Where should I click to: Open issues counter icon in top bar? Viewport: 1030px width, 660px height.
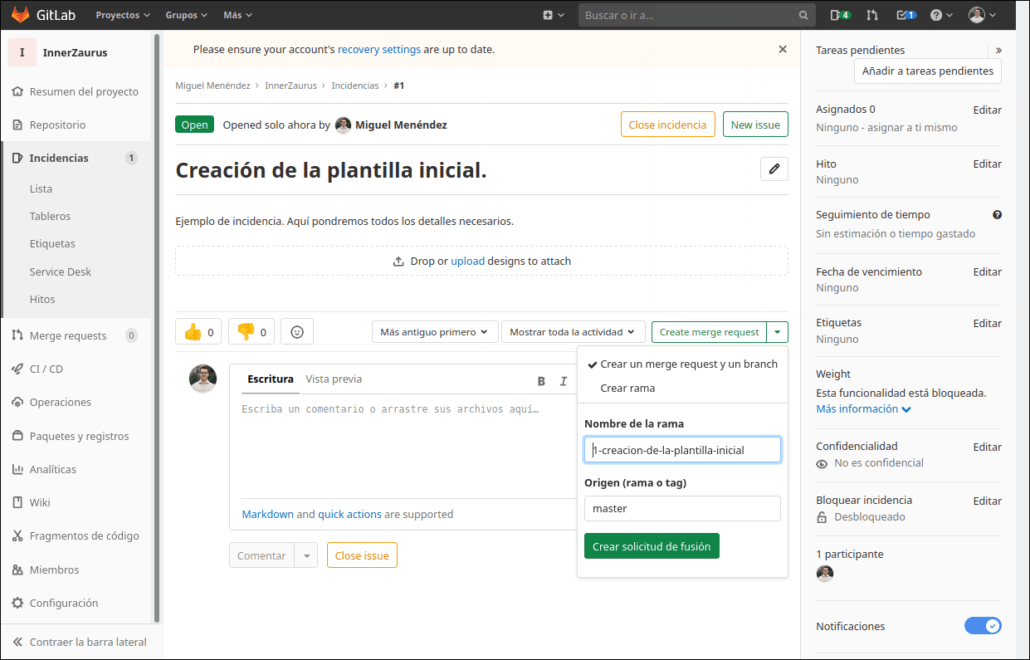(840, 15)
